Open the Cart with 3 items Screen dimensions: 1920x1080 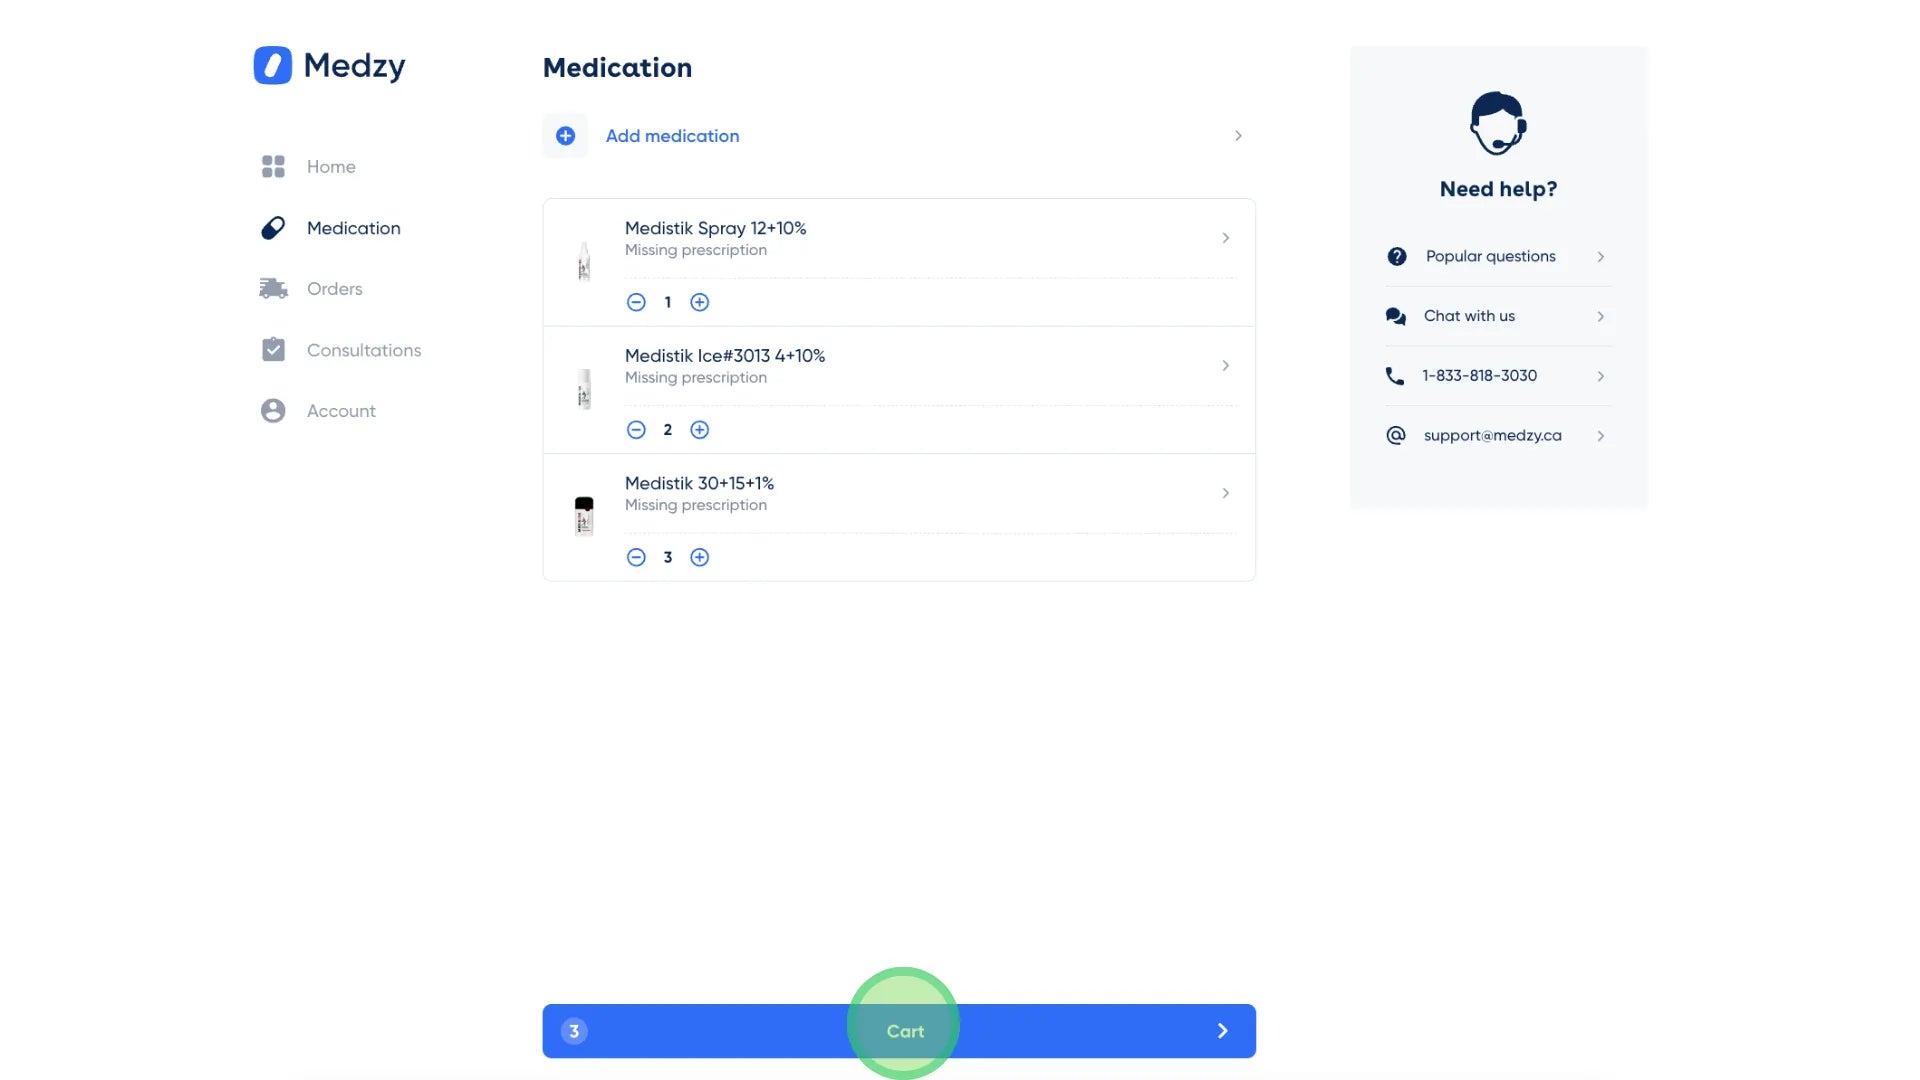(x=903, y=1030)
